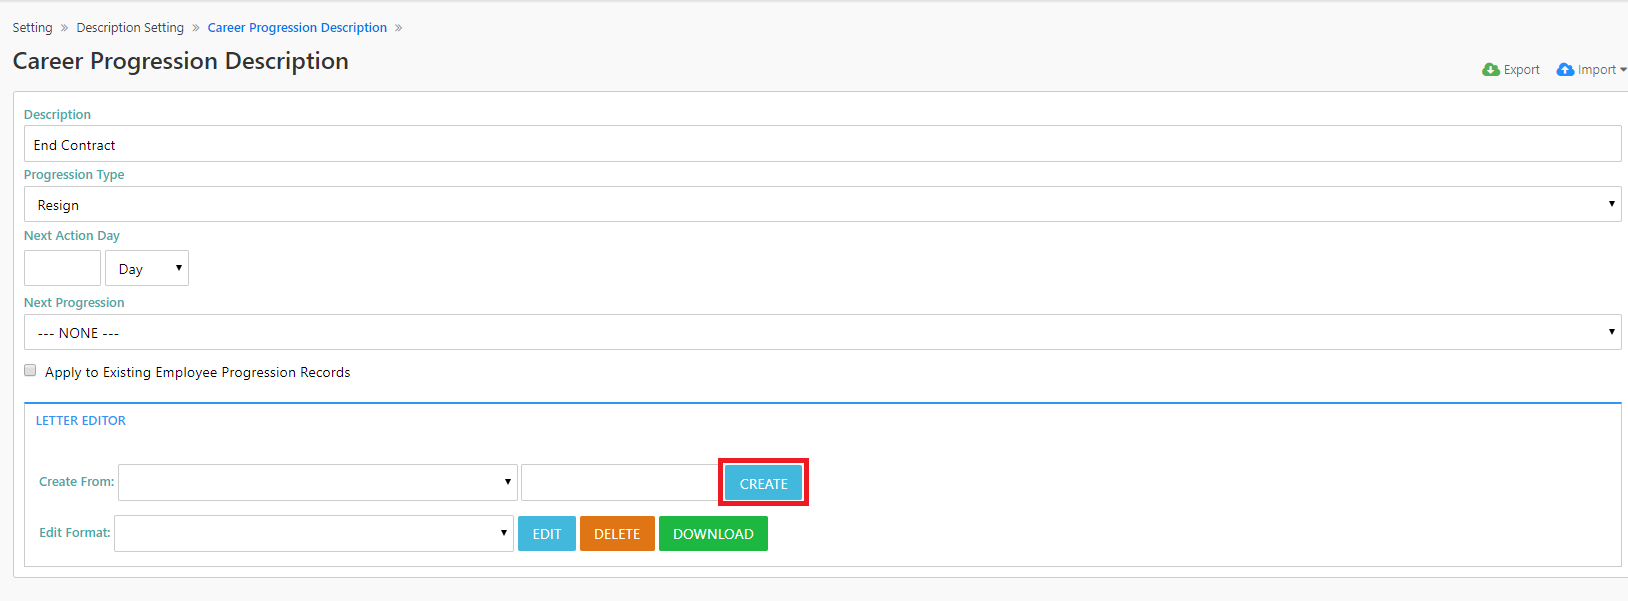The height and width of the screenshot is (601, 1628).
Task: Click the Next Action Day number field
Action: (x=62, y=268)
